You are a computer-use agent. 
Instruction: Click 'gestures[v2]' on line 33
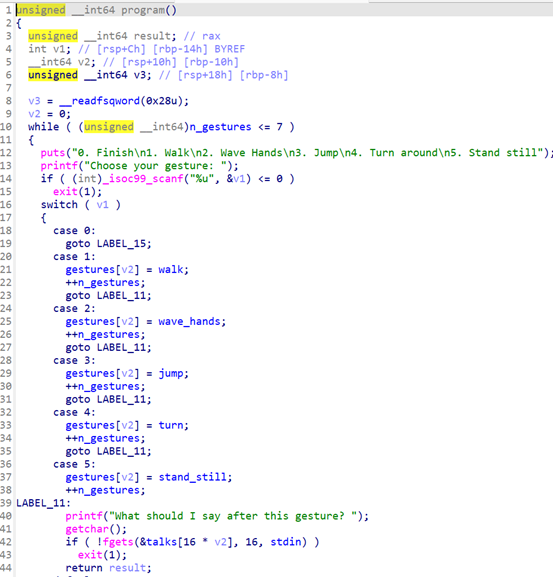pyautogui.click(x=102, y=425)
